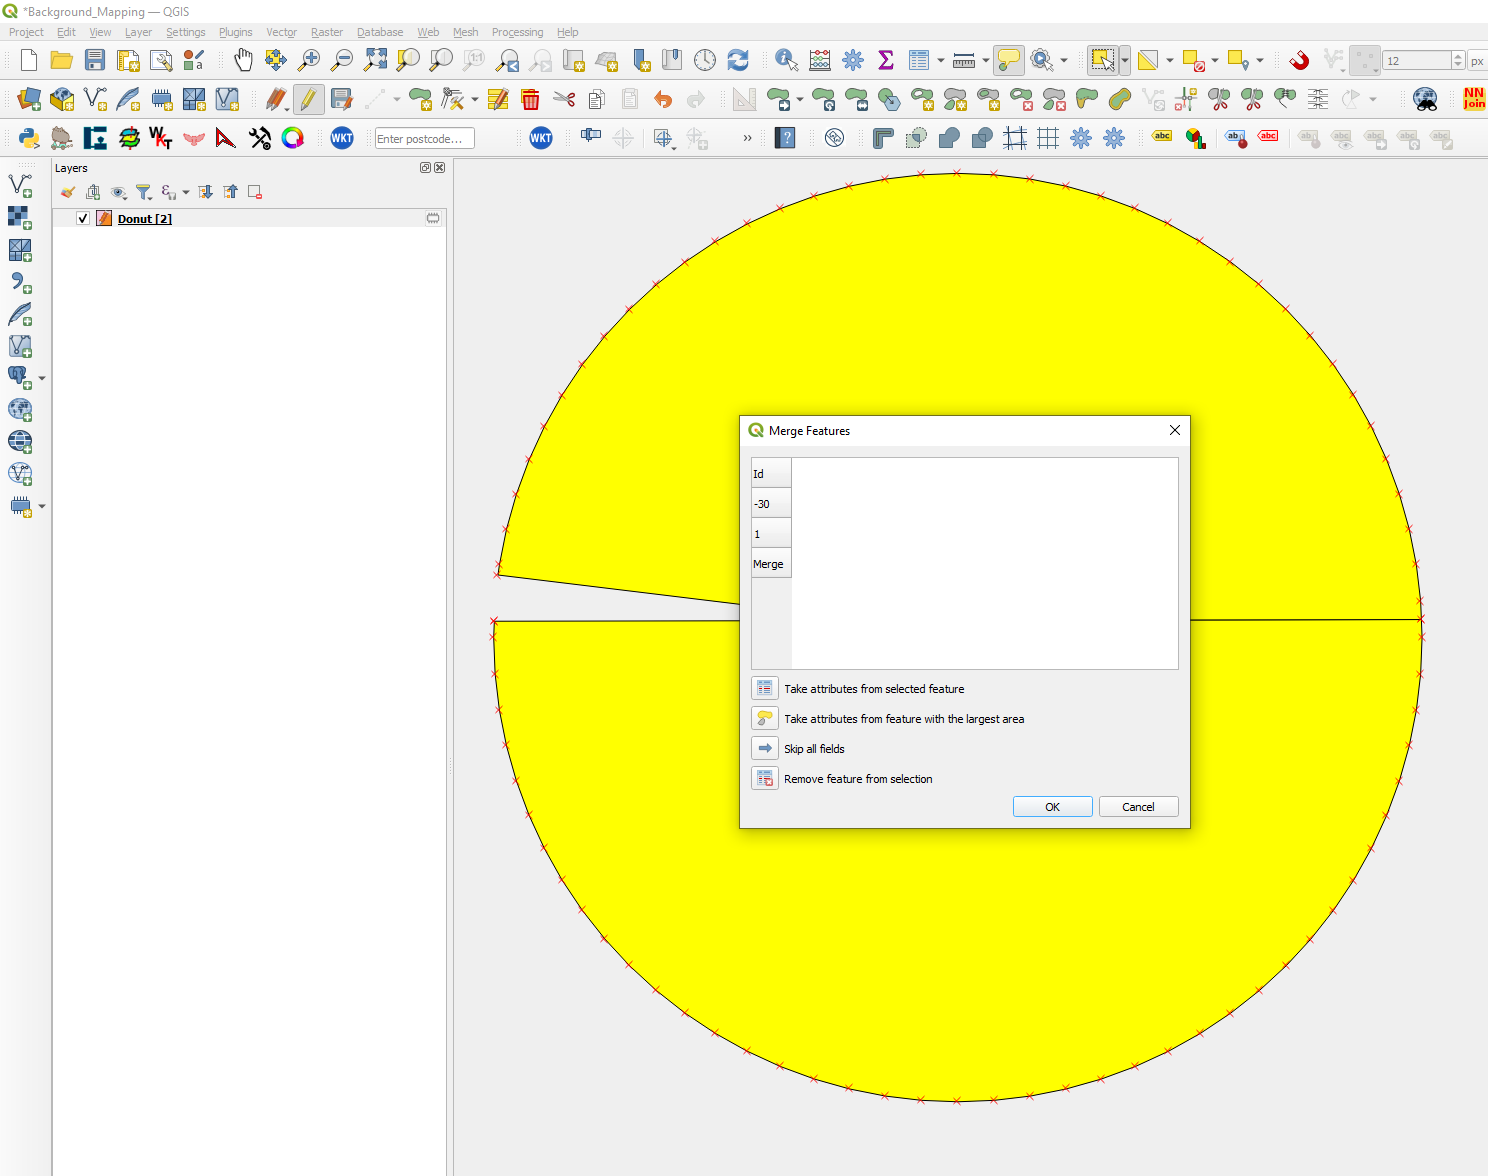Save layer edits
The height and width of the screenshot is (1176, 1488).
(343, 99)
